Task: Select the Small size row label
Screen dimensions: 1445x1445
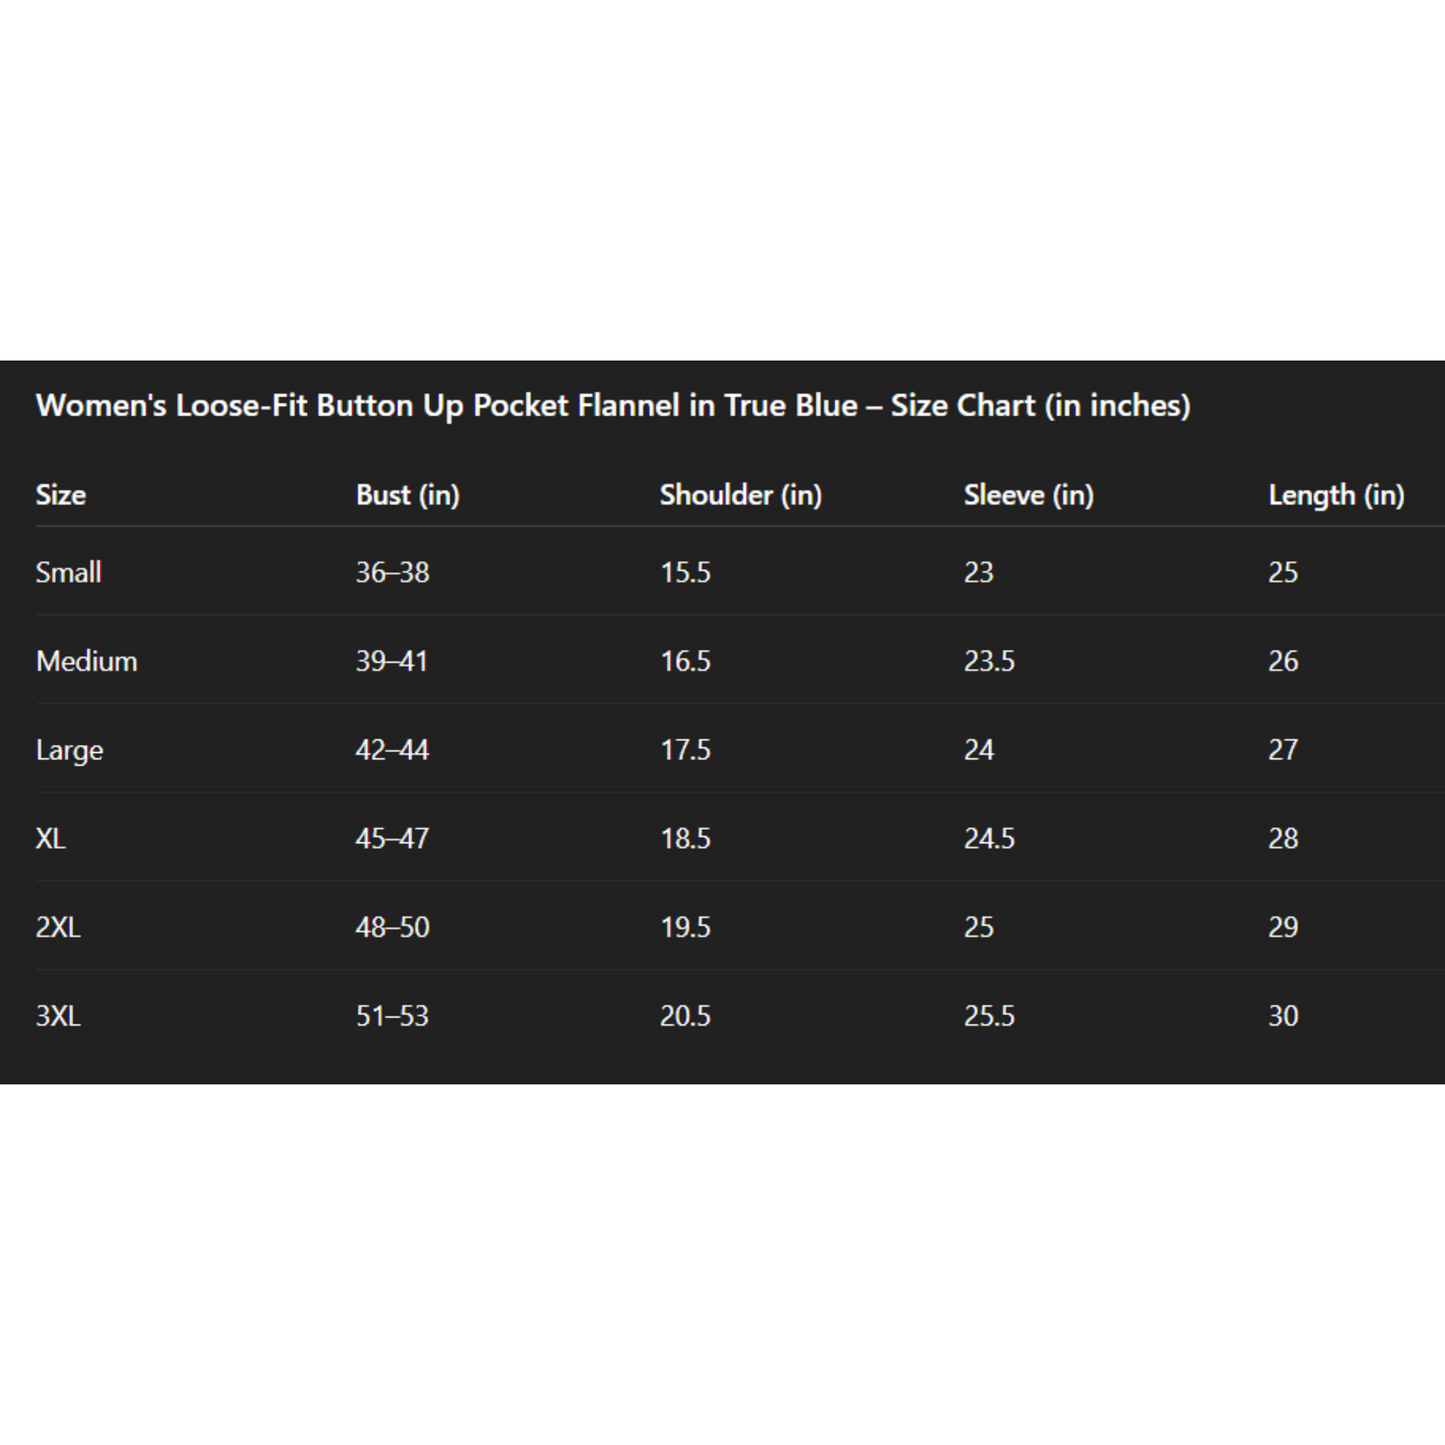Action: pyautogui.click(x=69, y=572)
